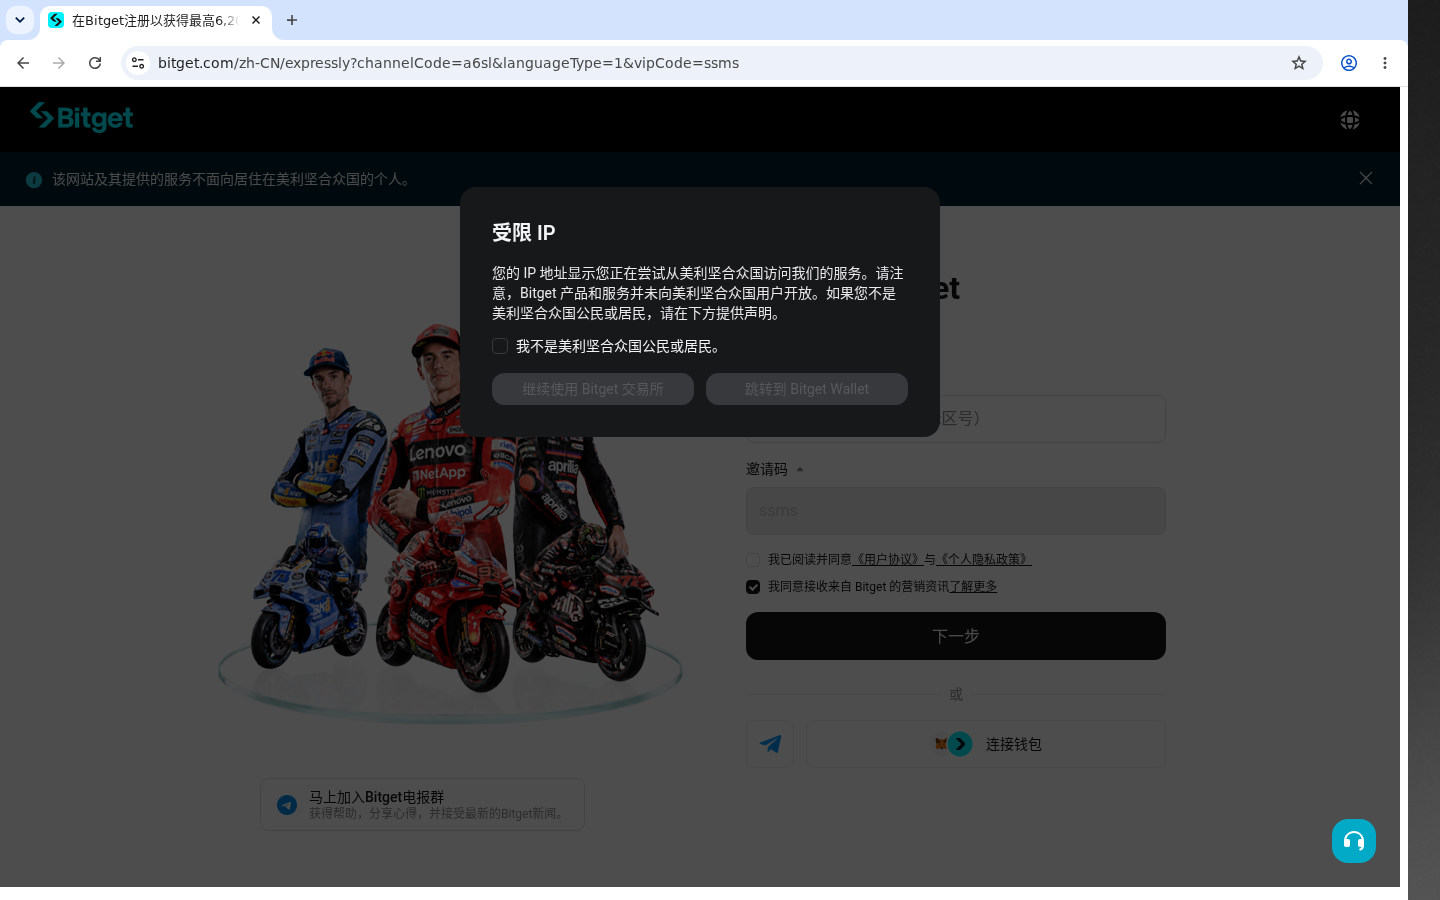Click 跳转到 Bitget Wallet button
Viewport: 1440px width, 900px height.
pos(807,389)
